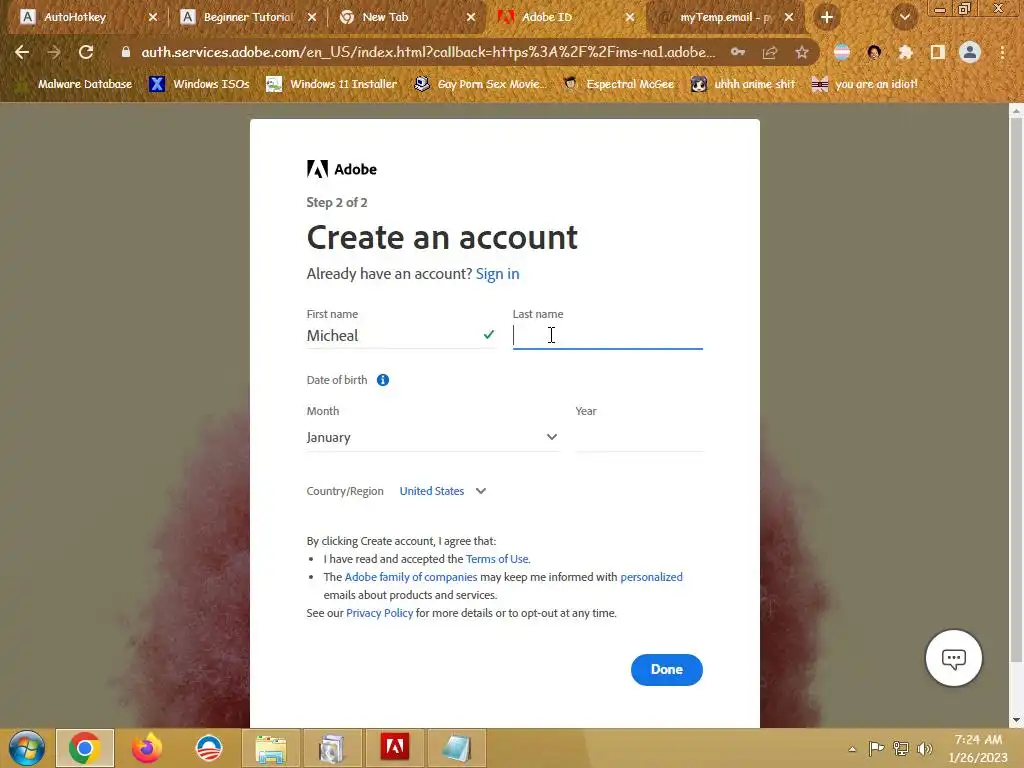Click the blue Done button

pyautogui.click(x=667, y=669)
